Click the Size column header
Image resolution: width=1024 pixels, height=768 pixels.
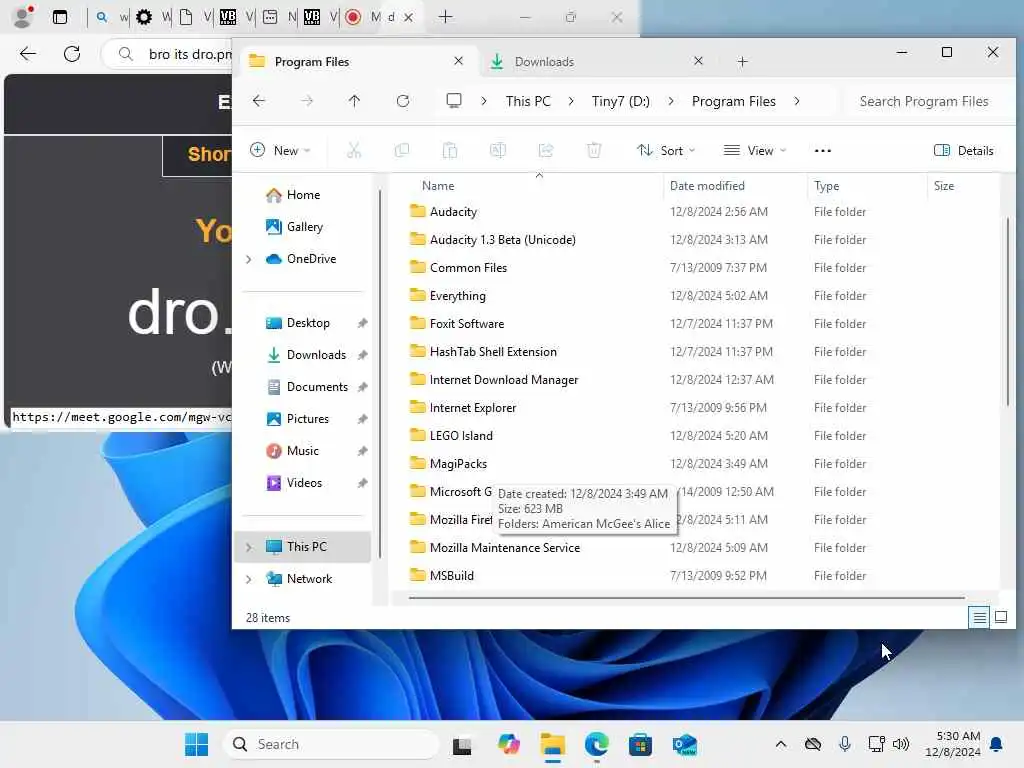(x=963, y=186)
